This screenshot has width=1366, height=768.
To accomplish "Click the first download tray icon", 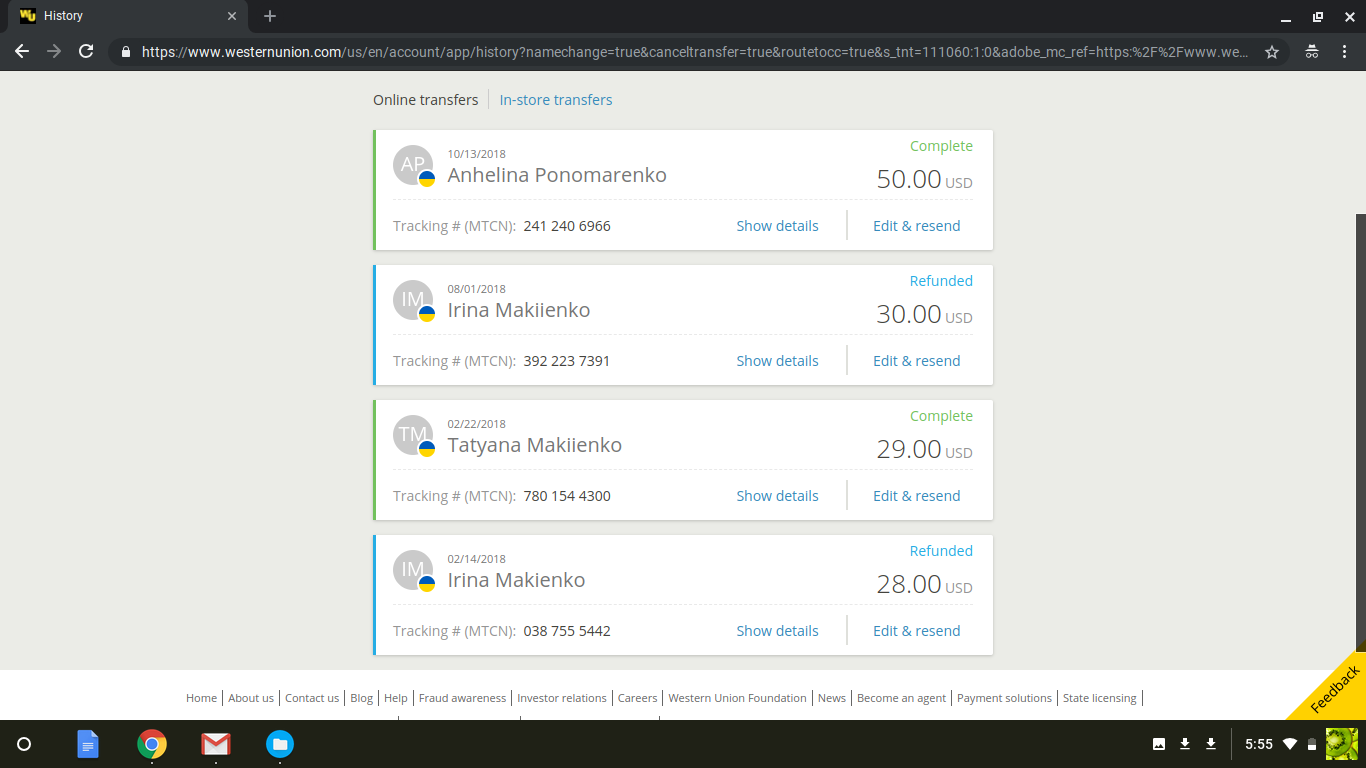I will (x=1185, y=744).
